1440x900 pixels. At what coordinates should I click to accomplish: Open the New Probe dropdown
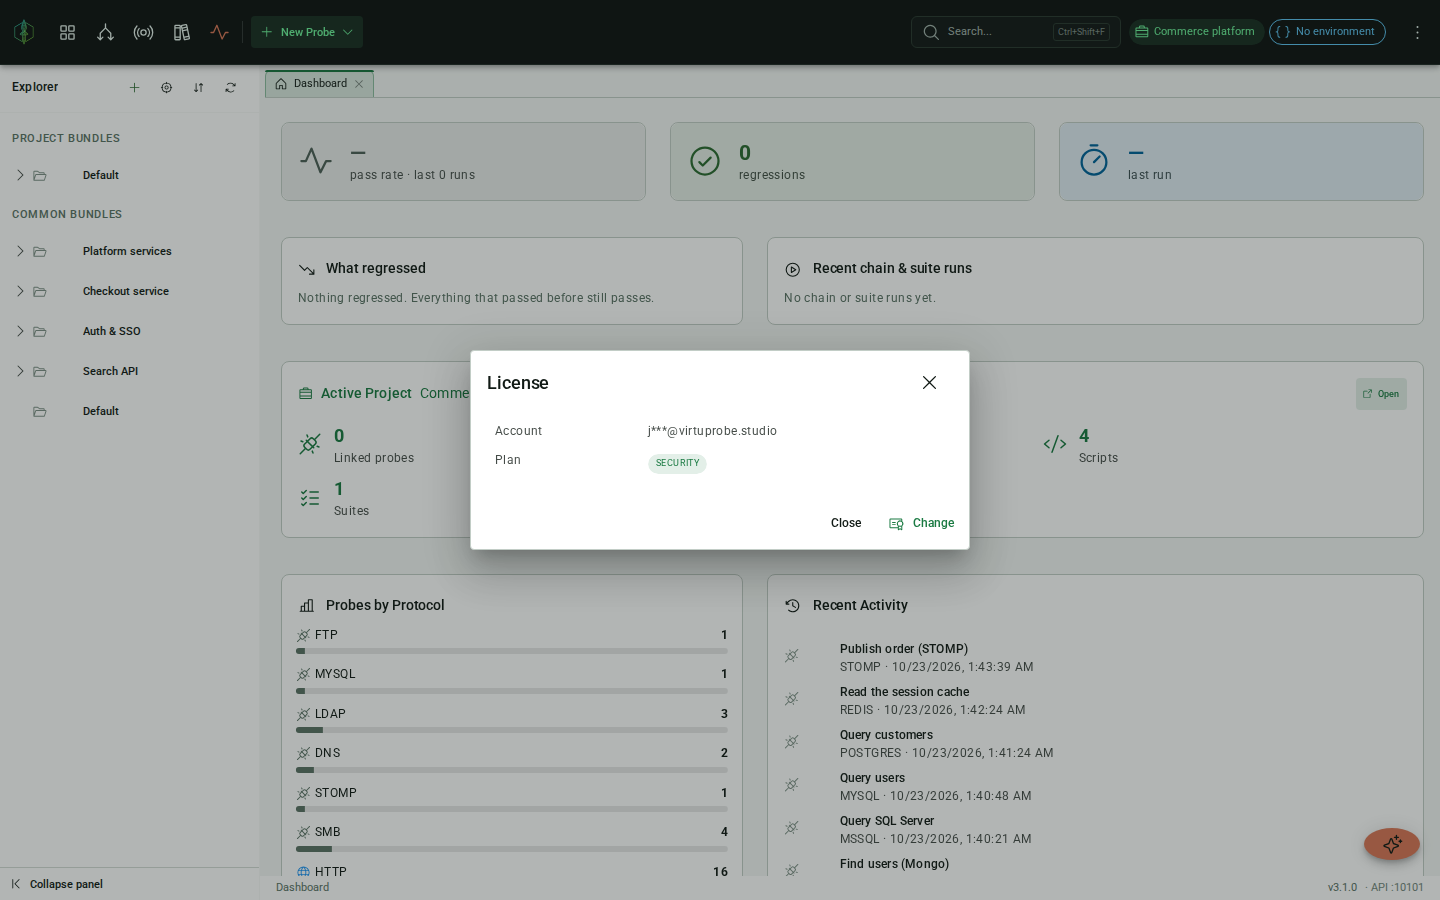(x=307, y=32)
